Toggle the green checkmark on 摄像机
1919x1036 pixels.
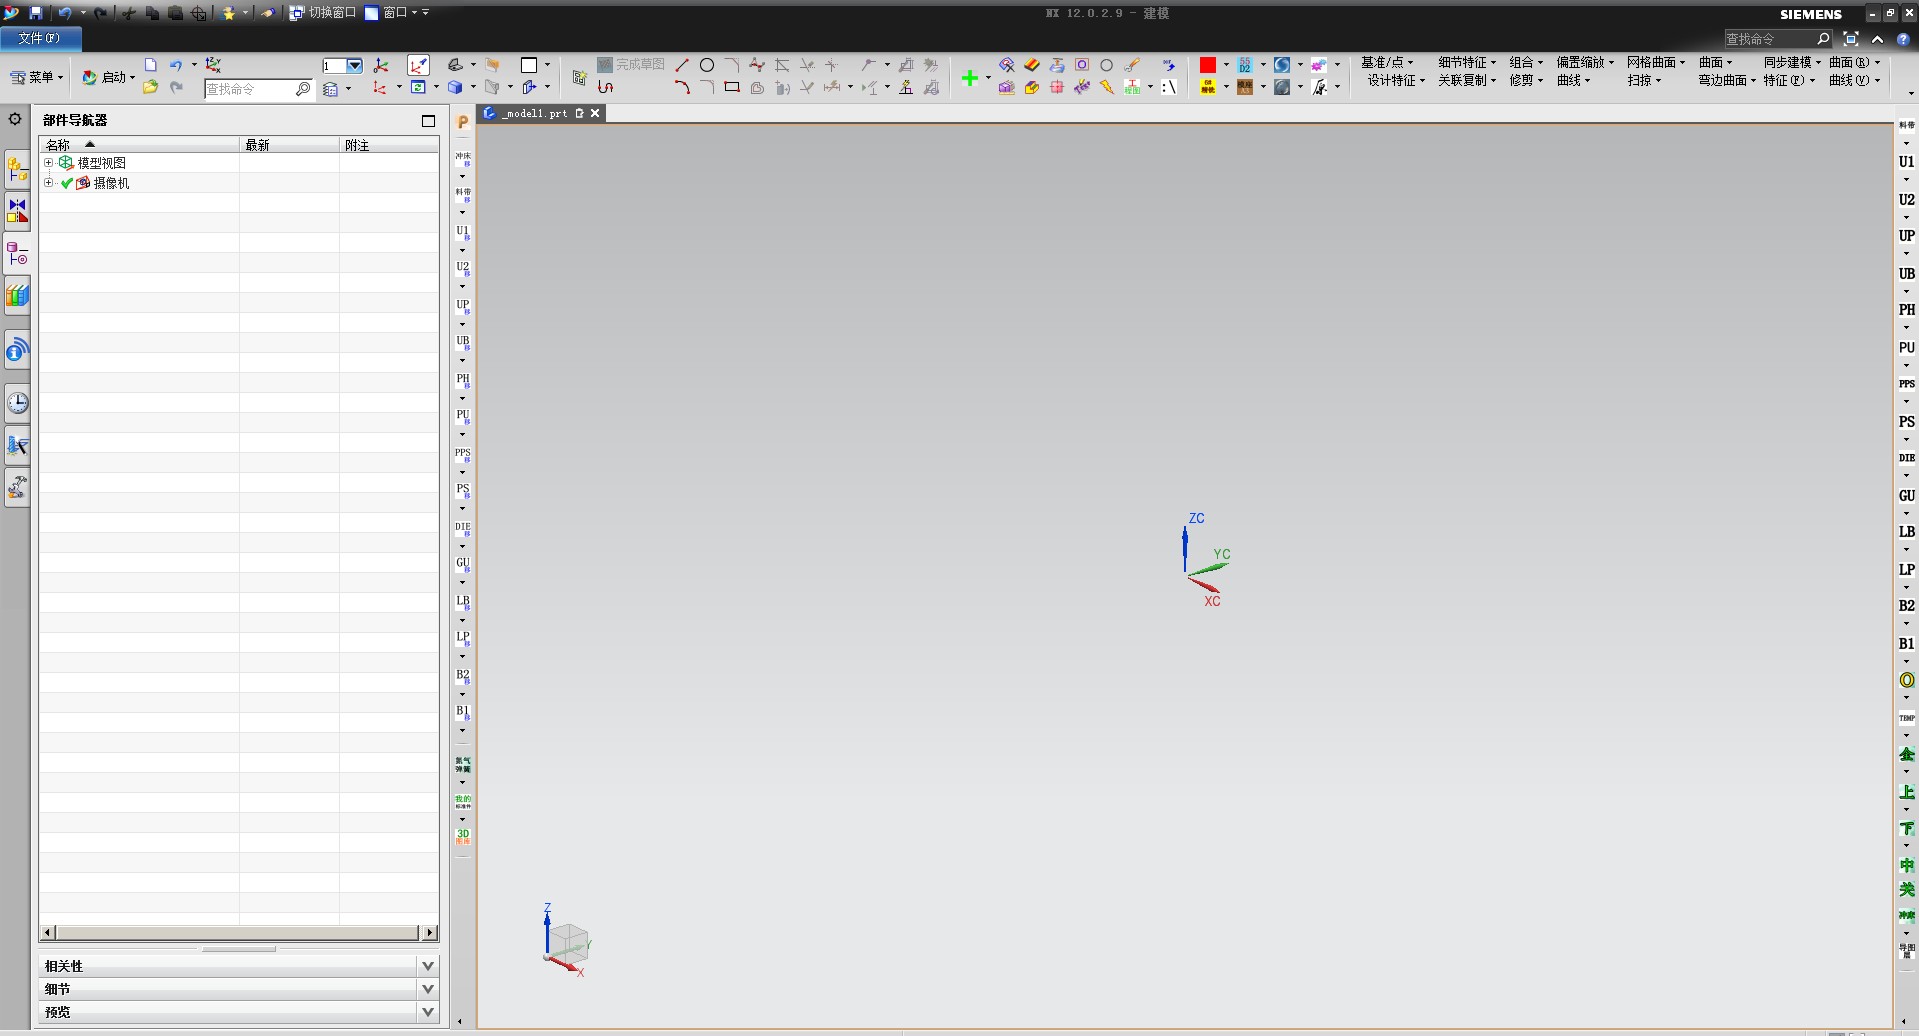[67, 183]
